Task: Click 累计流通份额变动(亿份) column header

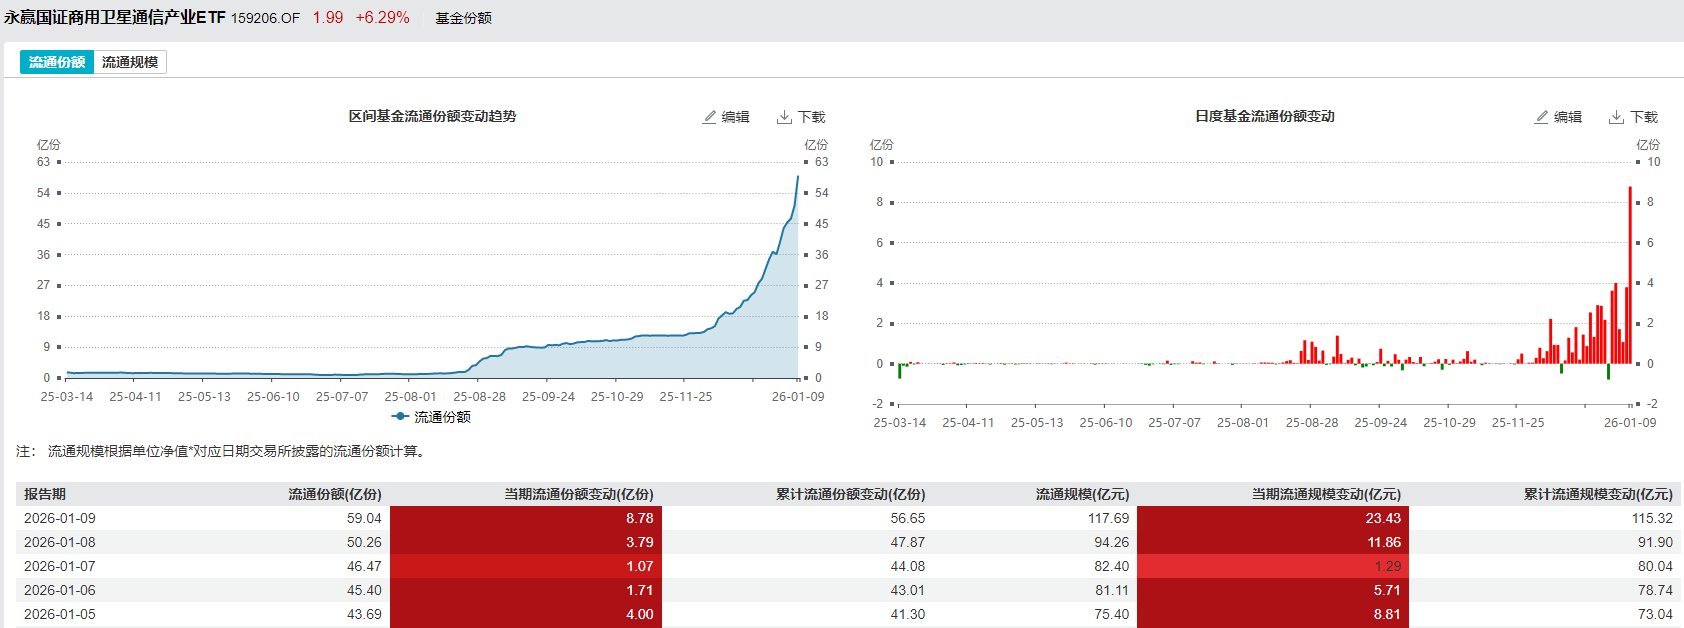Action: [851, 494]
